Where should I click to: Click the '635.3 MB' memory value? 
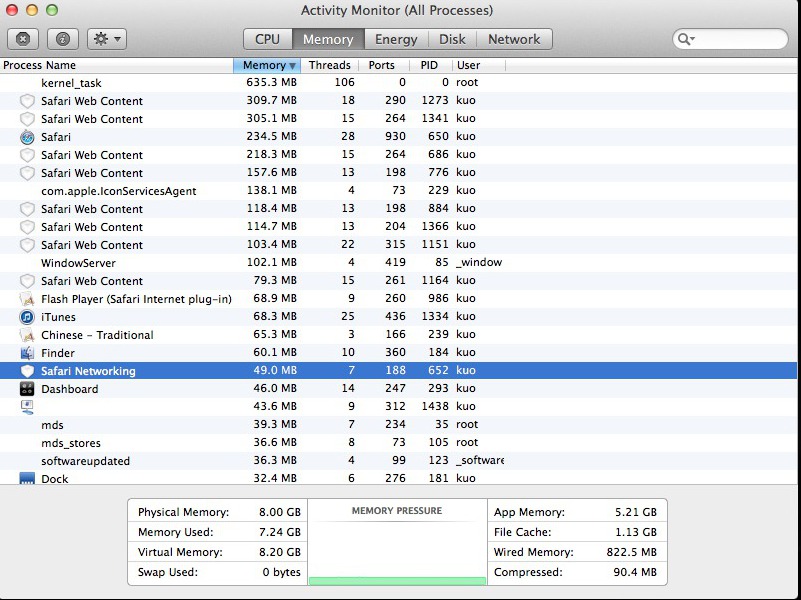click(271, 82)
